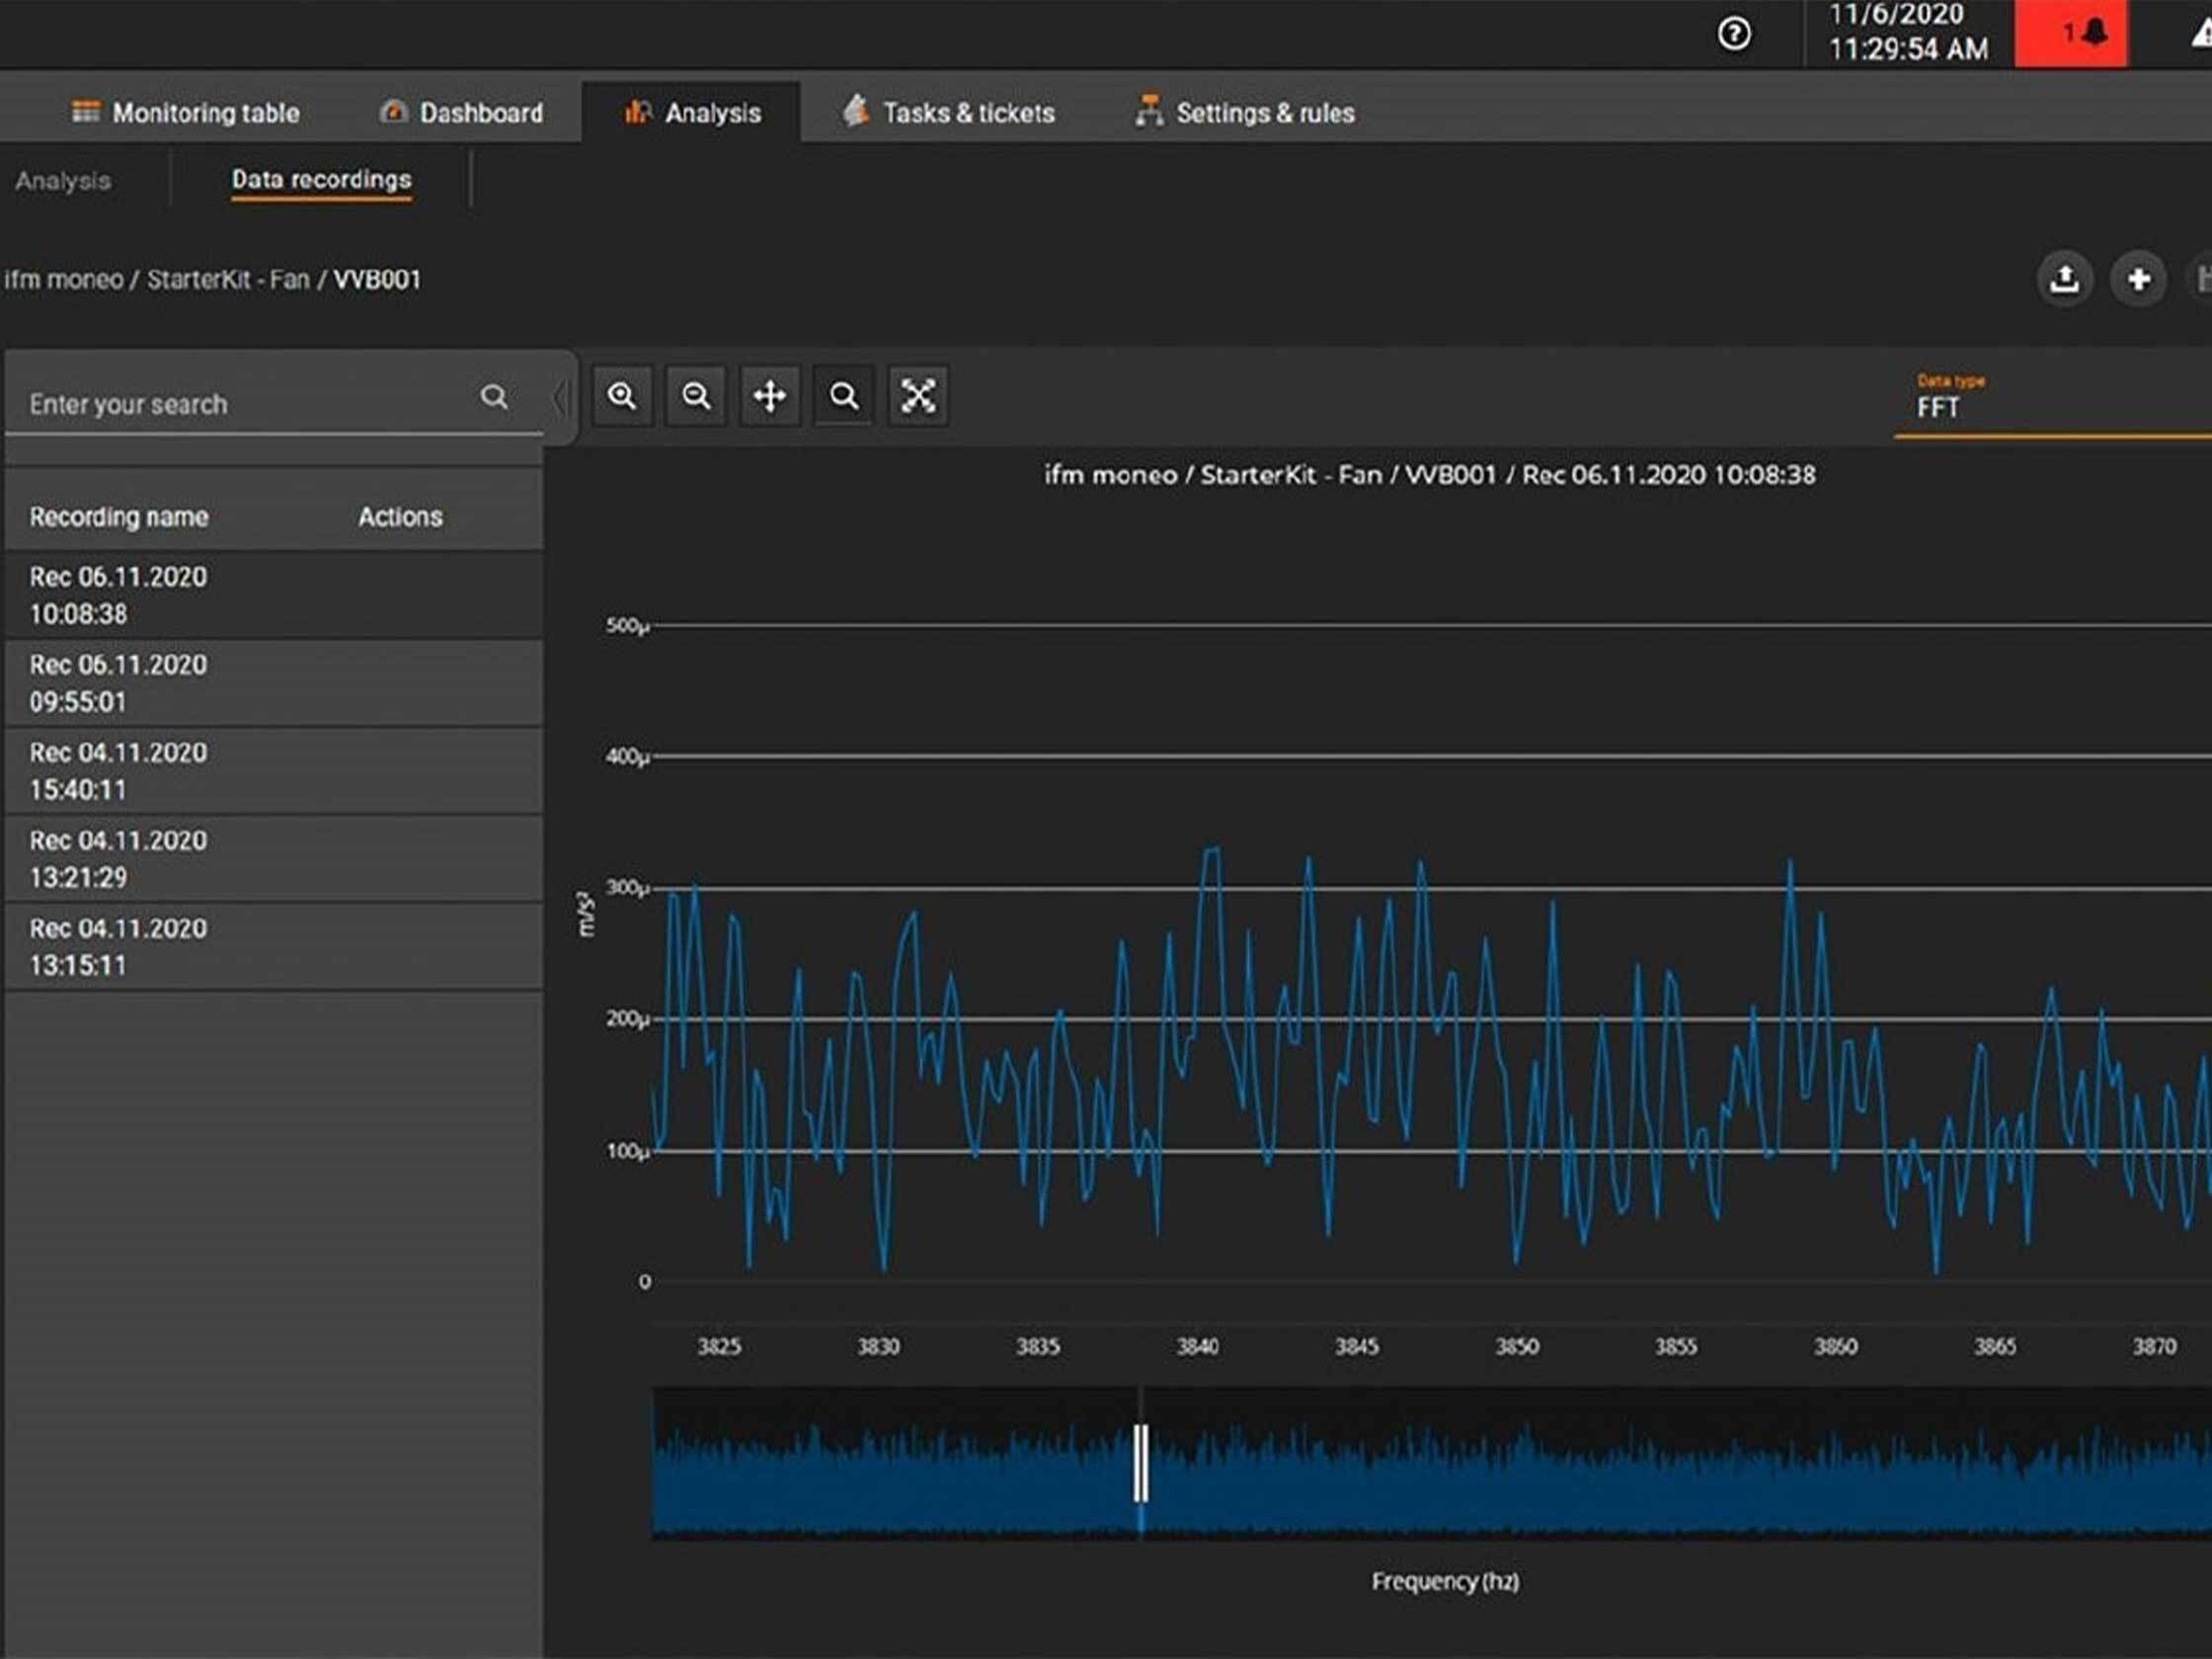Open the help question mark icon
This screenshot has height=1659, width=2212.
pos(1735,35)
